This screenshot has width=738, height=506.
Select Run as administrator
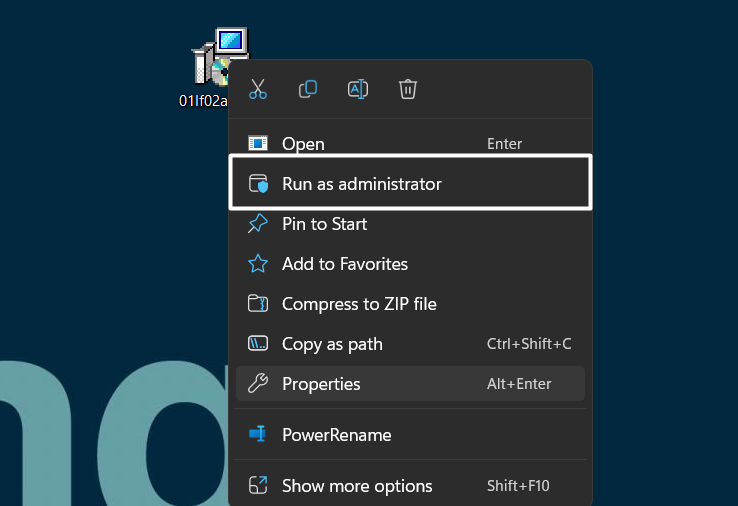(x=361, y=184)
